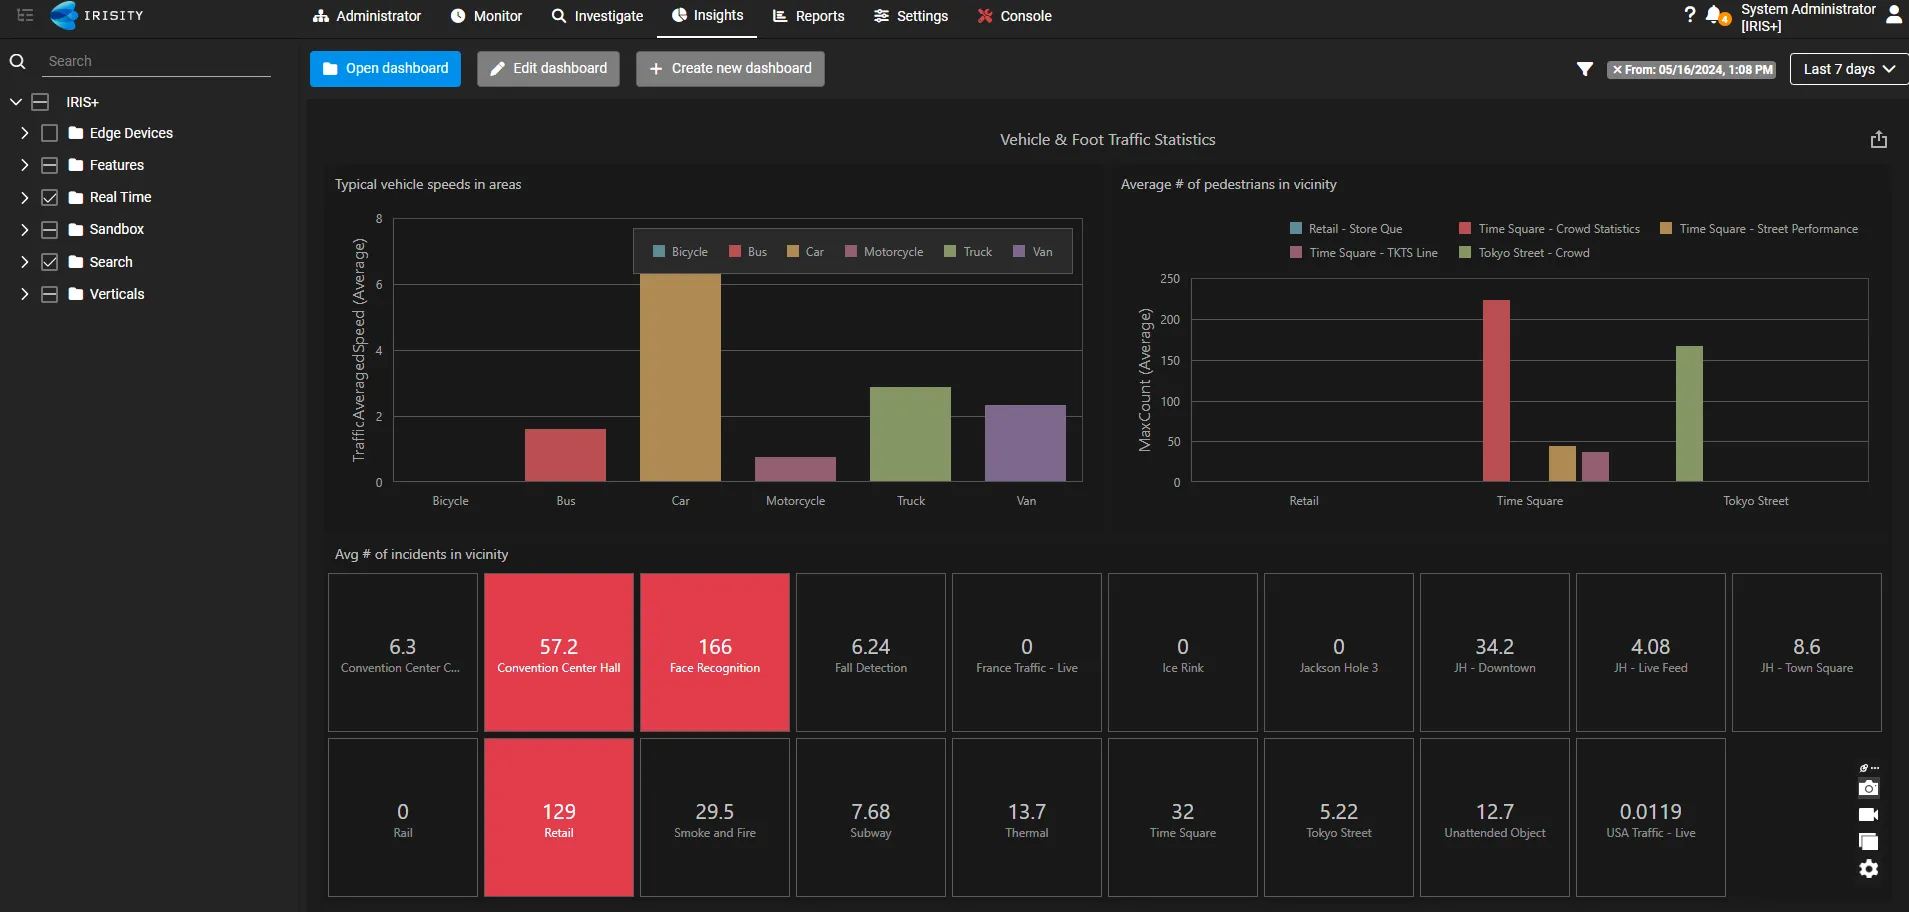Image resolution: width=1909 pixels, height=912 pixels.
Task: Open the Last 7 days dropdown
Action: click(x=1849, y=69)
